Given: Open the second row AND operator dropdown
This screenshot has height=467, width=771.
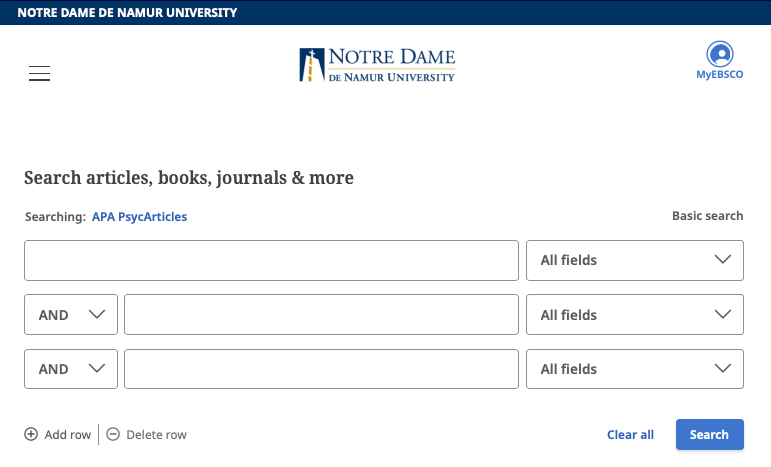Looking at the screenshot, I should (70, 314).
